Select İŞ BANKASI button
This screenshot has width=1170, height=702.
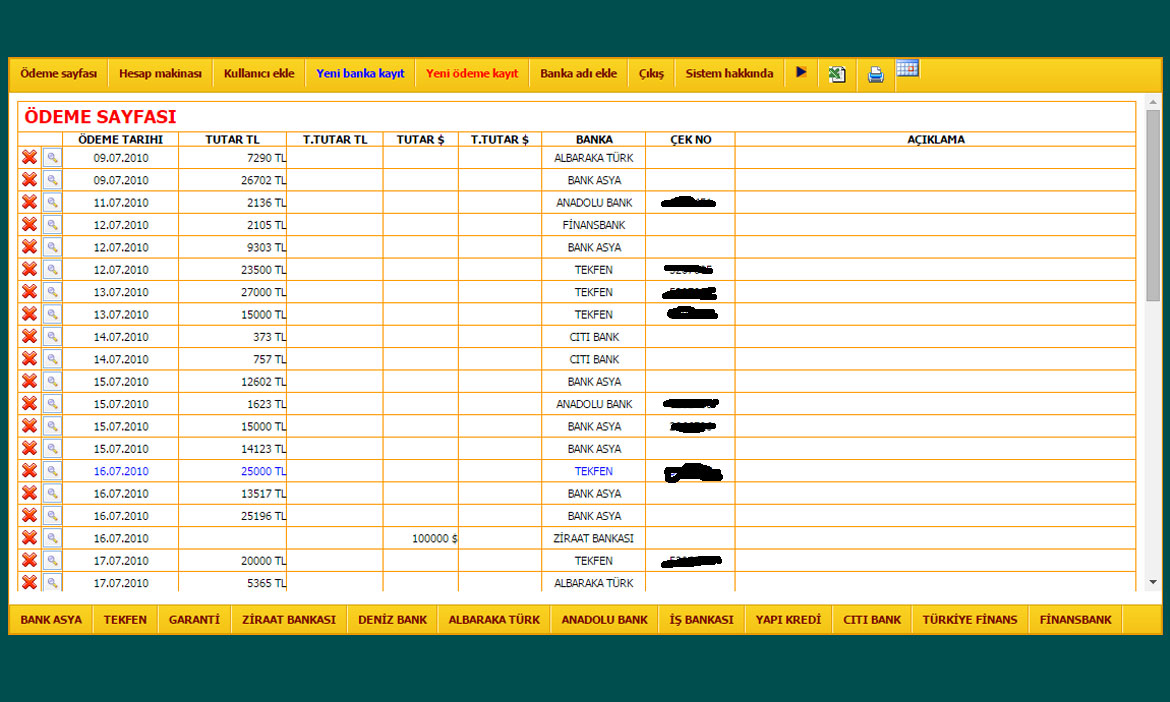tap(701, 619)
